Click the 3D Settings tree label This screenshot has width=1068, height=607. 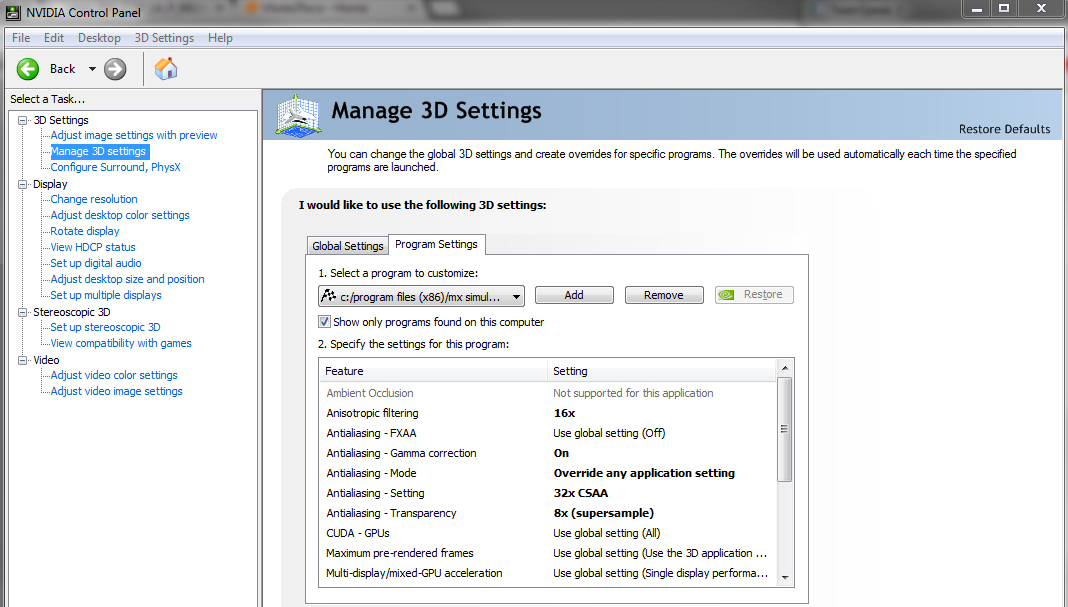61,120
